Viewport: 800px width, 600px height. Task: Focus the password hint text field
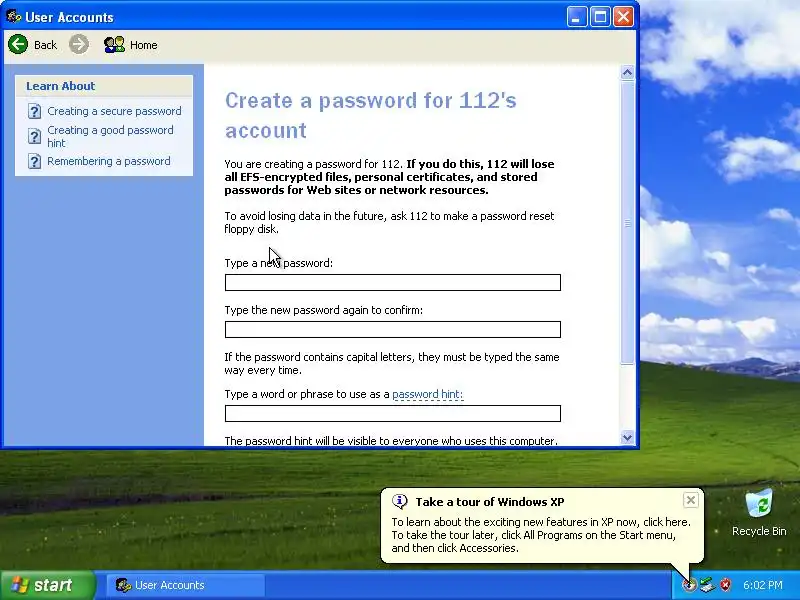click(x=392, y=413)
